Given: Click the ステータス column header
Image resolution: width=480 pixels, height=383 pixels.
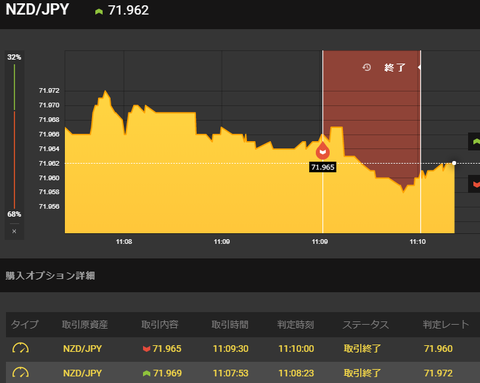Looking at the screenshot, I should pos(366,324).
